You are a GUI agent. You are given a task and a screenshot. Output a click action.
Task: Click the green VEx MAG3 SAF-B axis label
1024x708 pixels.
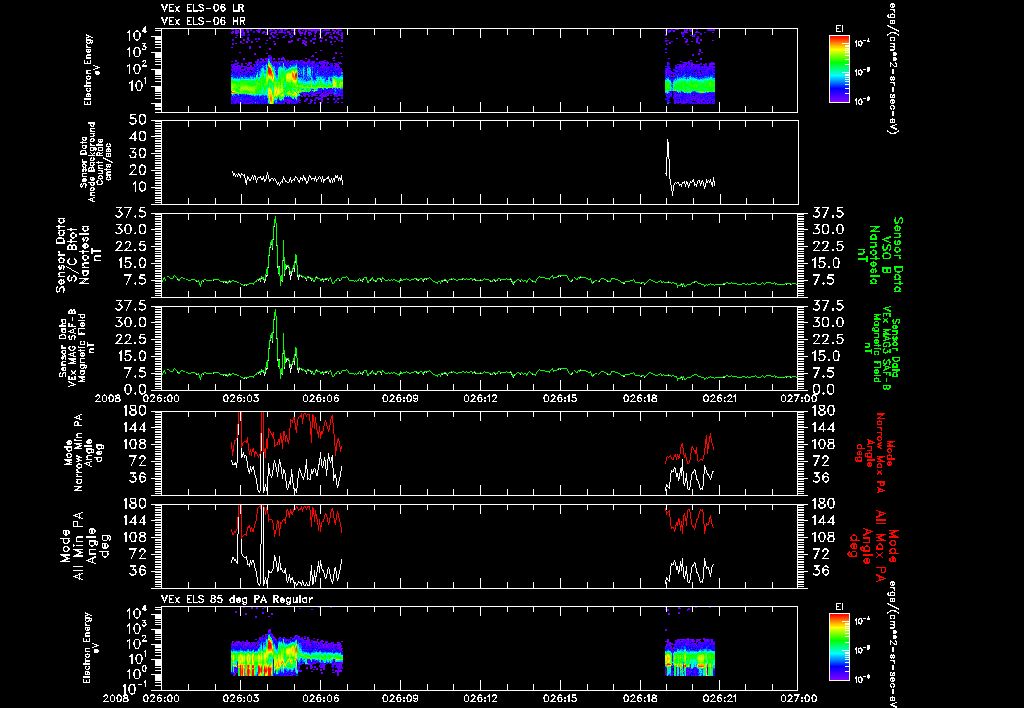click(x=882, y=347)
